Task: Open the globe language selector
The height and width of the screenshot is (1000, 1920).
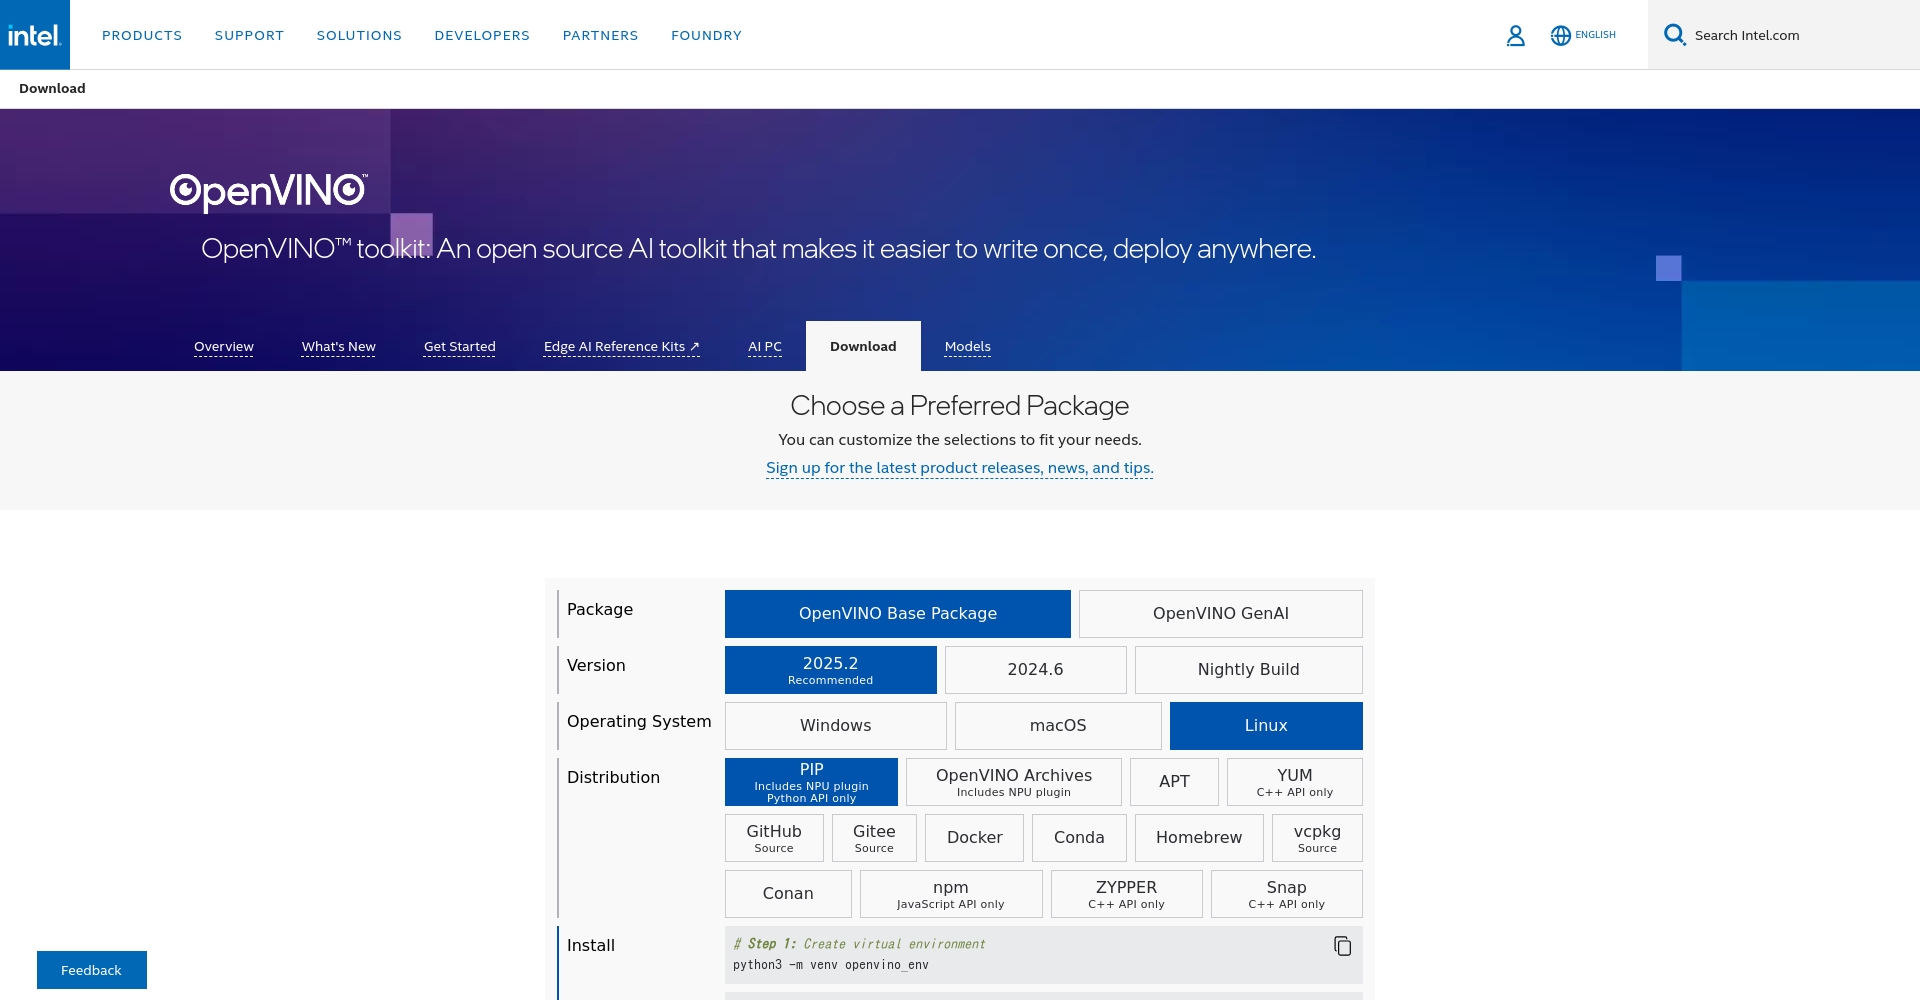Action: point(1560,36)
